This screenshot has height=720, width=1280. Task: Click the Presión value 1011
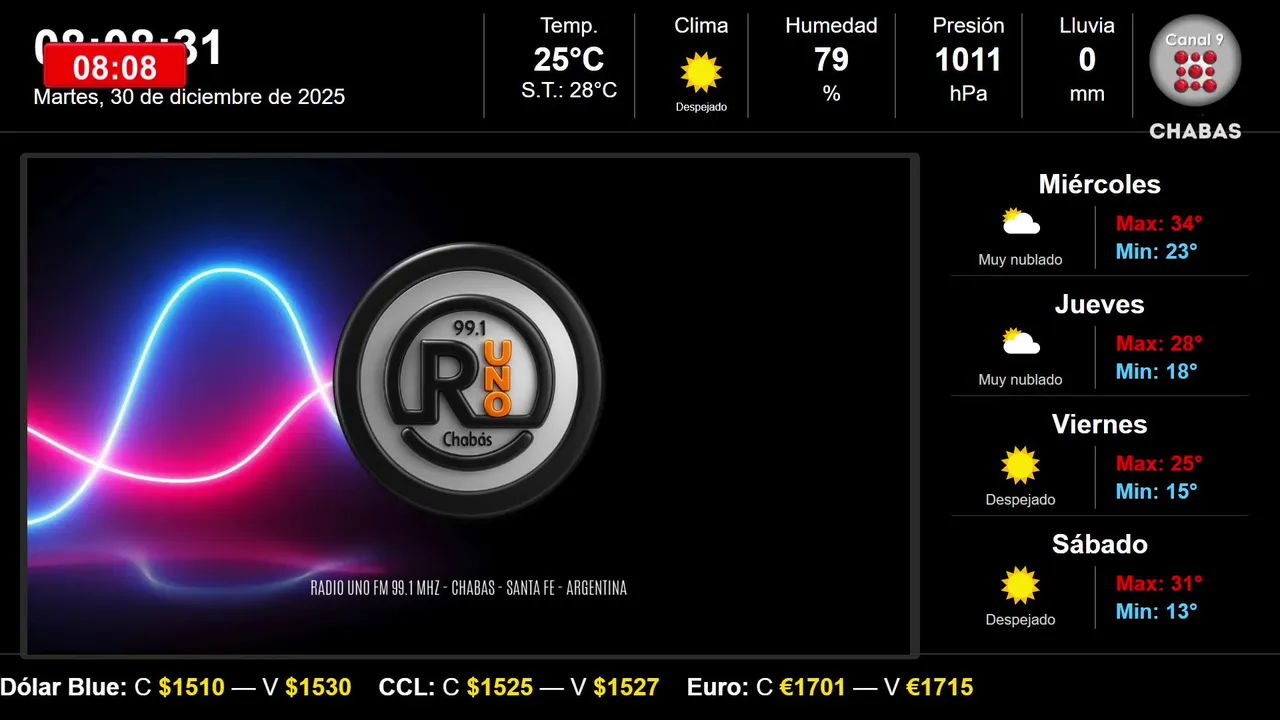pyautogui.click(x=968, y=60)
